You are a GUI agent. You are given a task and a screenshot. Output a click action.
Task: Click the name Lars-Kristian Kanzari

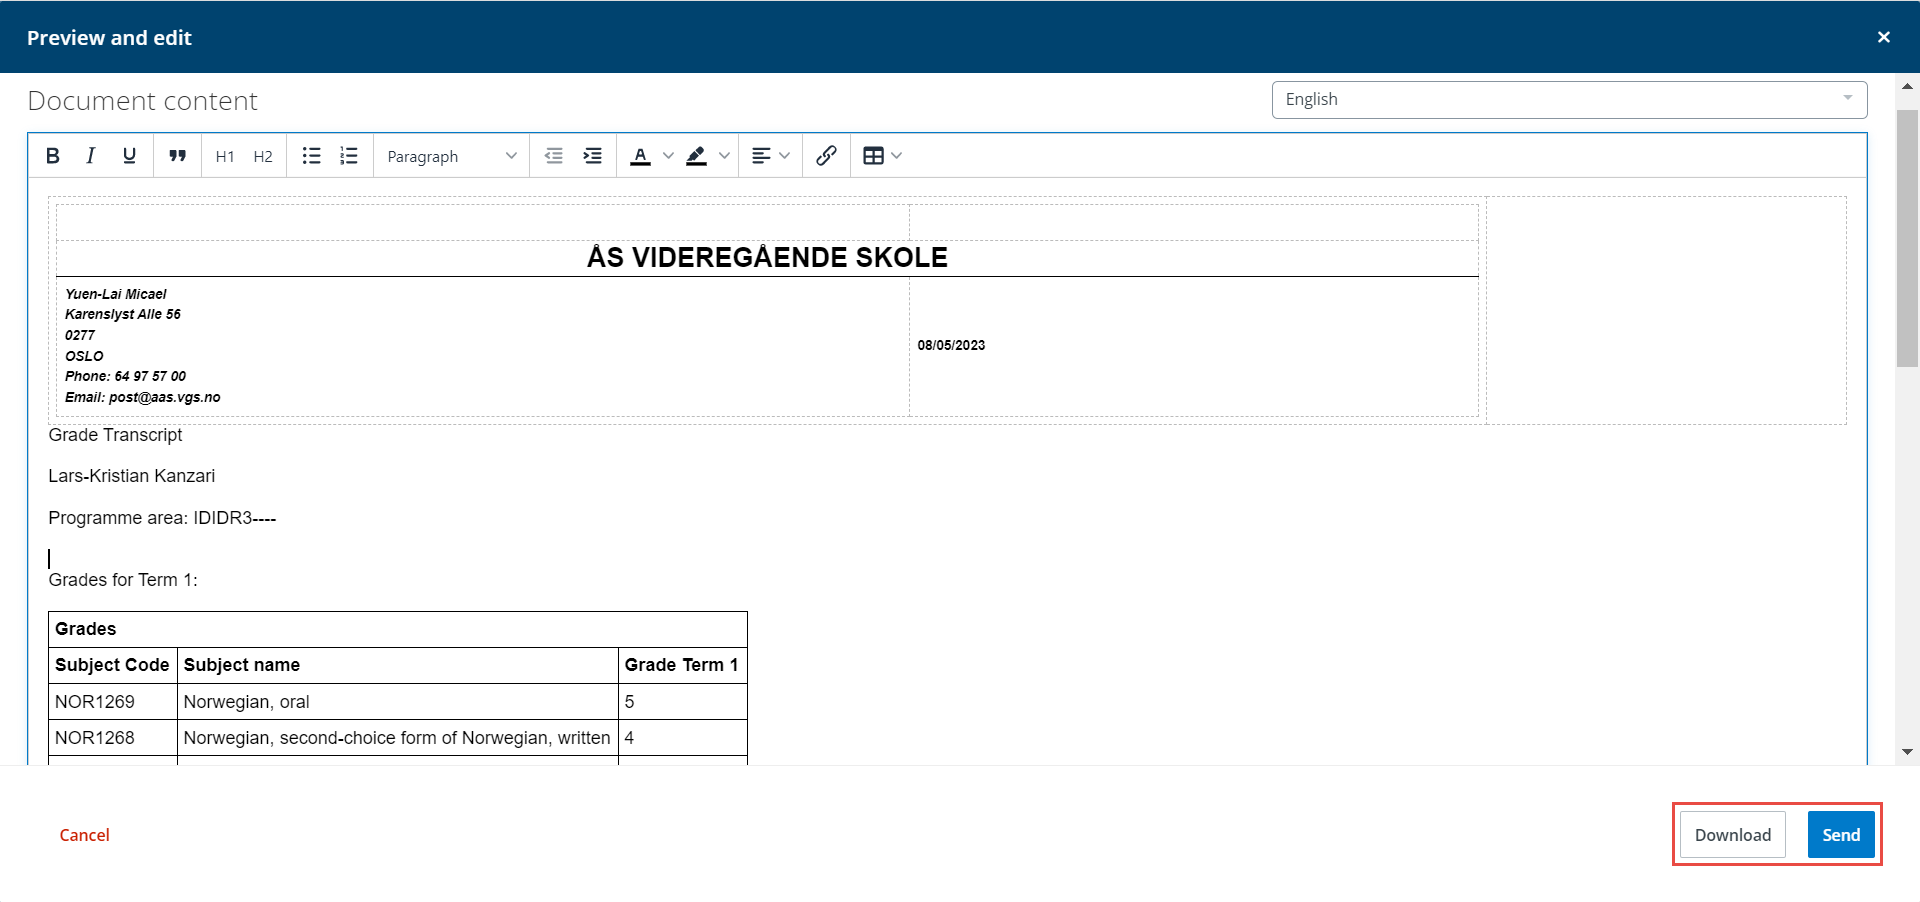(131, 476)
